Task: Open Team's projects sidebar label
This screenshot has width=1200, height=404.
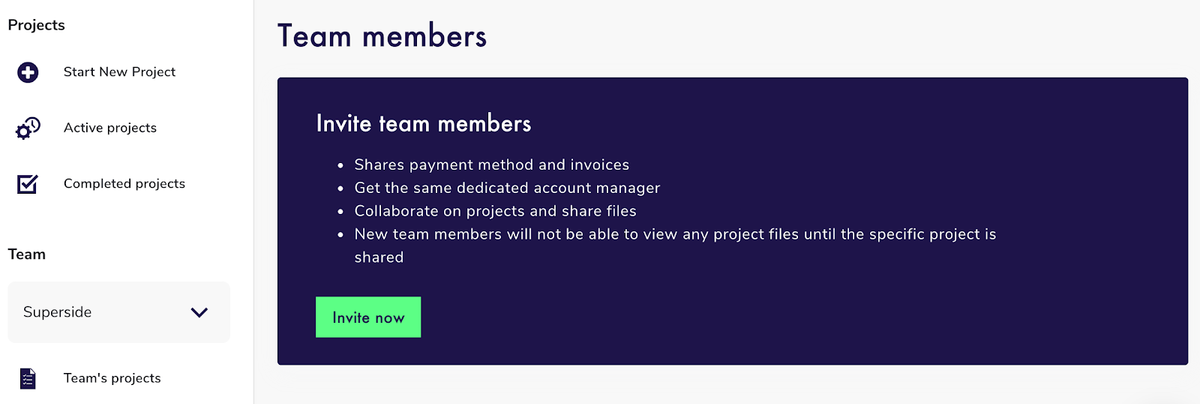Action: pos(112,378)
